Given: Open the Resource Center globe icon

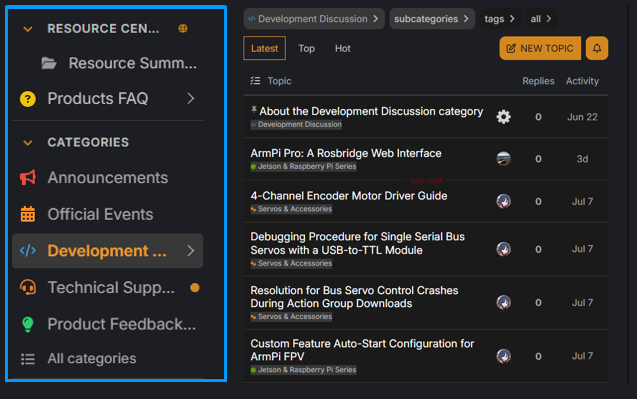Looking at the screenshot, I should [x=183, y=28].
